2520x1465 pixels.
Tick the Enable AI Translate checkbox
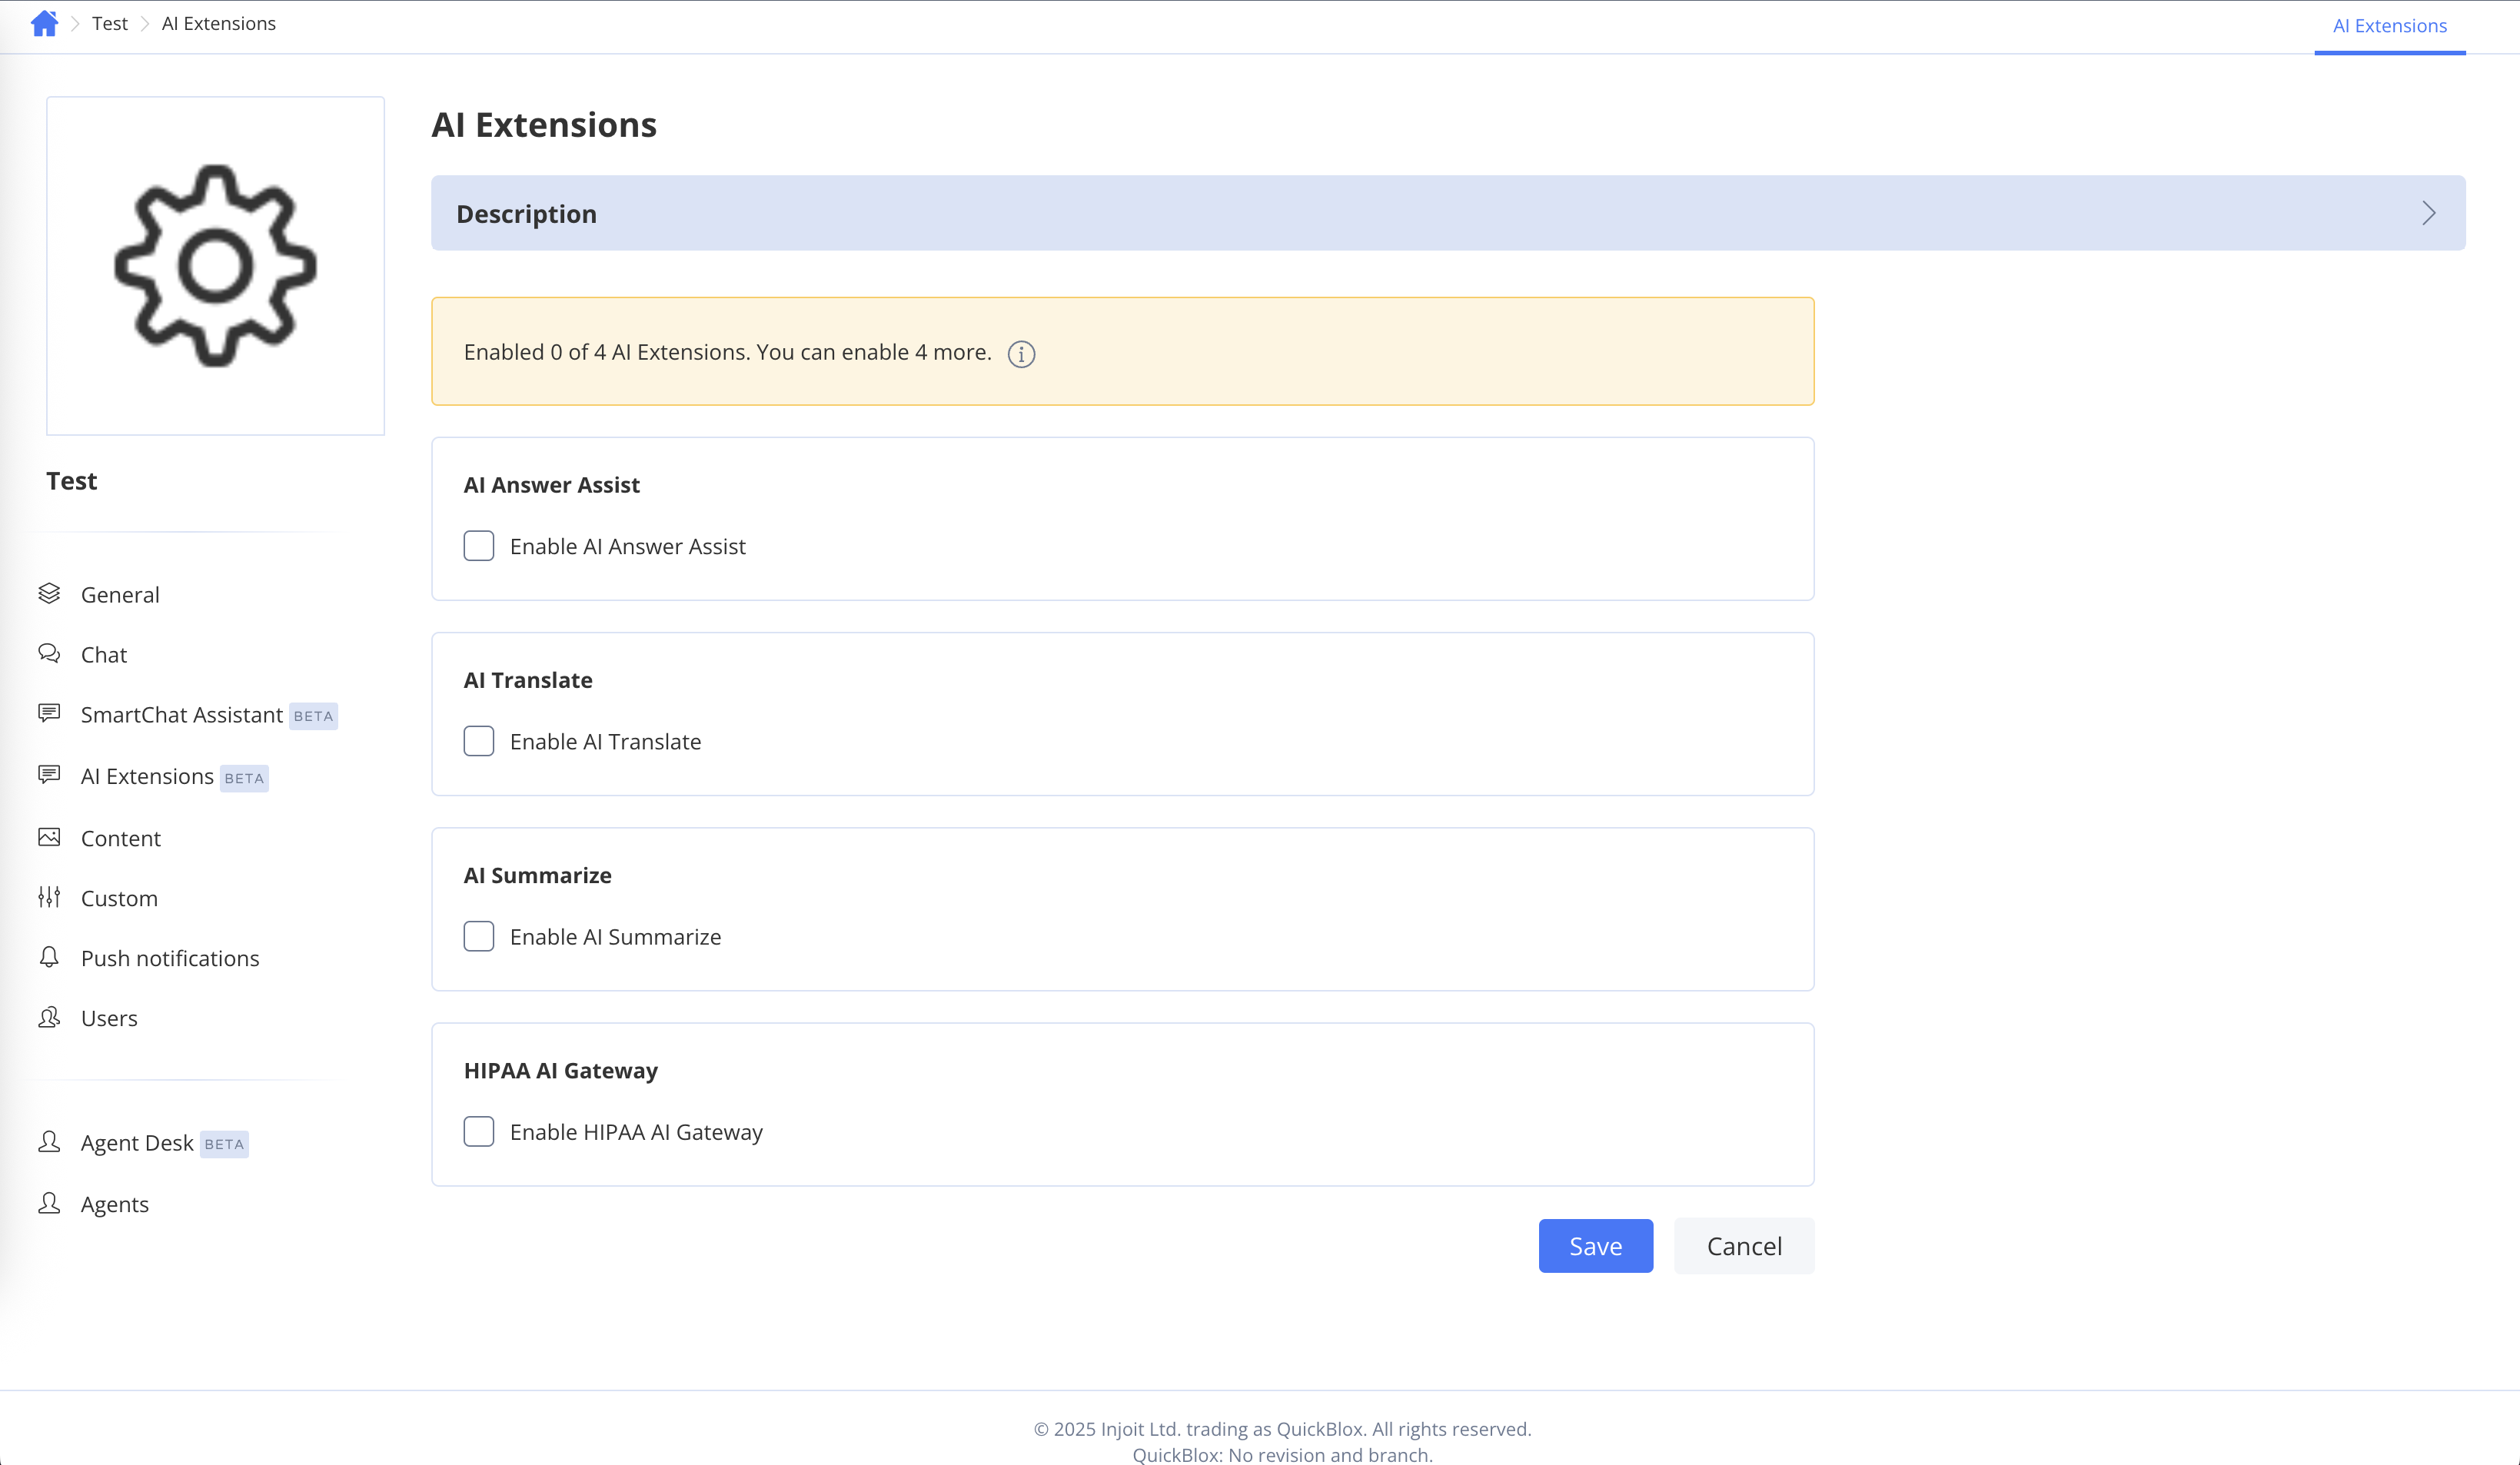click(479, 741)
